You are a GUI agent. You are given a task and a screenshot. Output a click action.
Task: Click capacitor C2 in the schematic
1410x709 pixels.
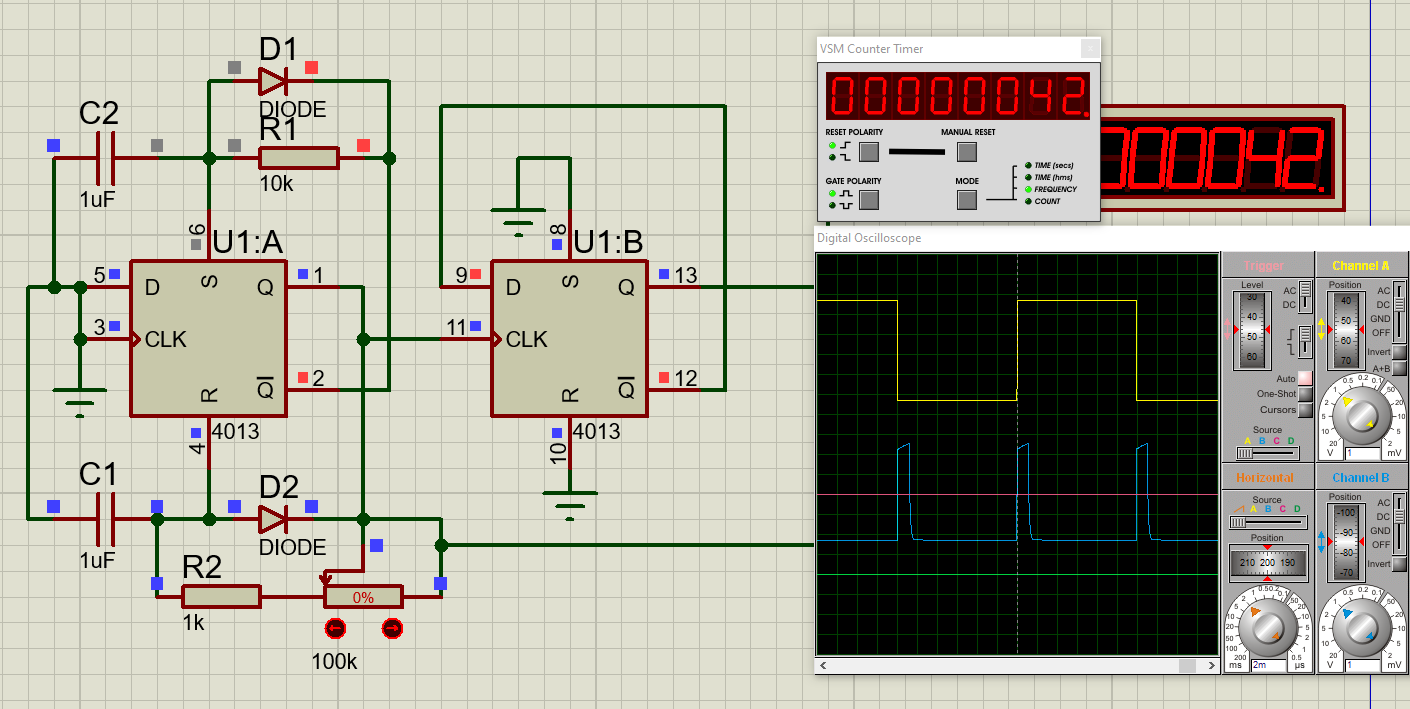pyautogui.click(x=104, y=158)
